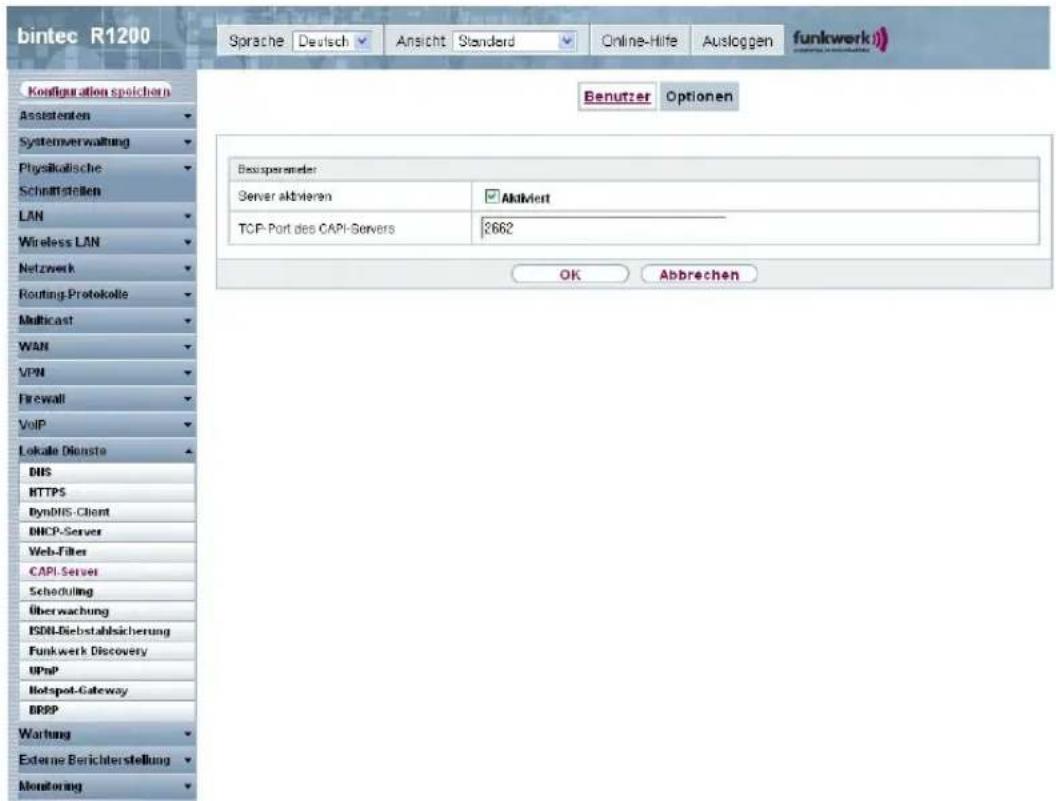Open the Ansicht view dropdown
This screenshot has height=801, width=1056.
point(515,41)
